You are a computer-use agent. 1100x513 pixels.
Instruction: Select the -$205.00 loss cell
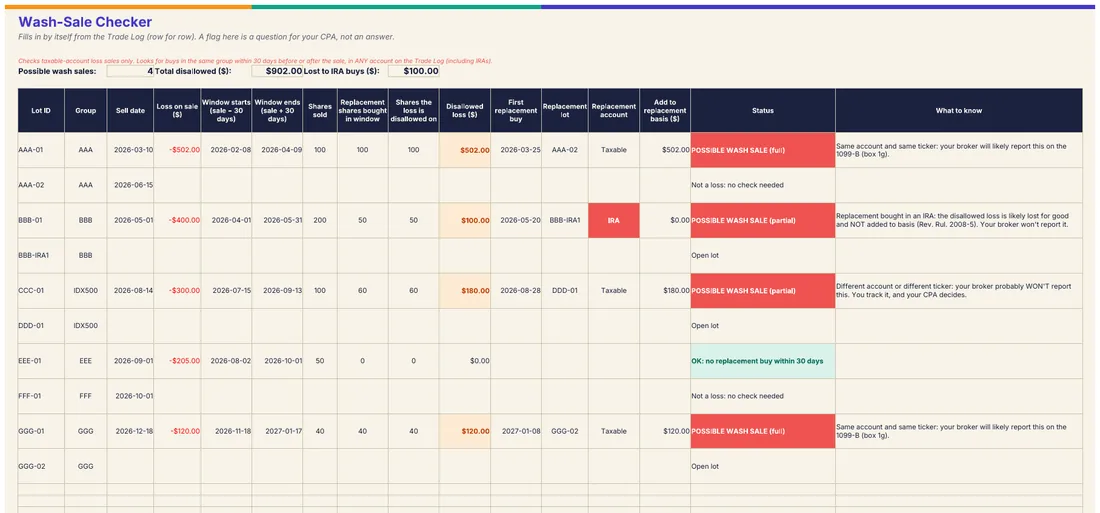[x=177, y=361]
